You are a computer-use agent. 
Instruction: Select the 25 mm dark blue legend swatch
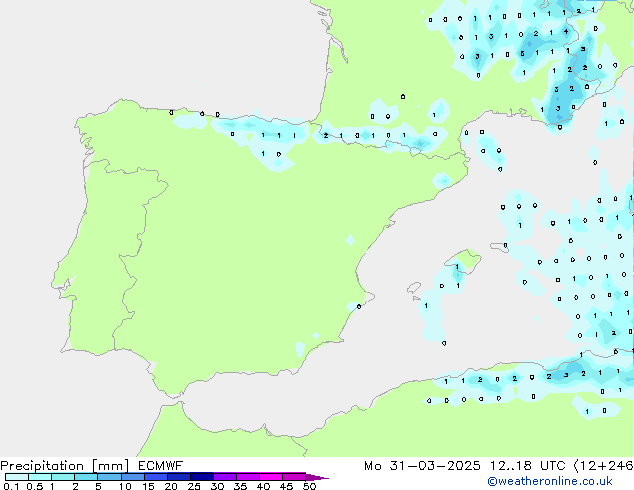click(202, 478)
